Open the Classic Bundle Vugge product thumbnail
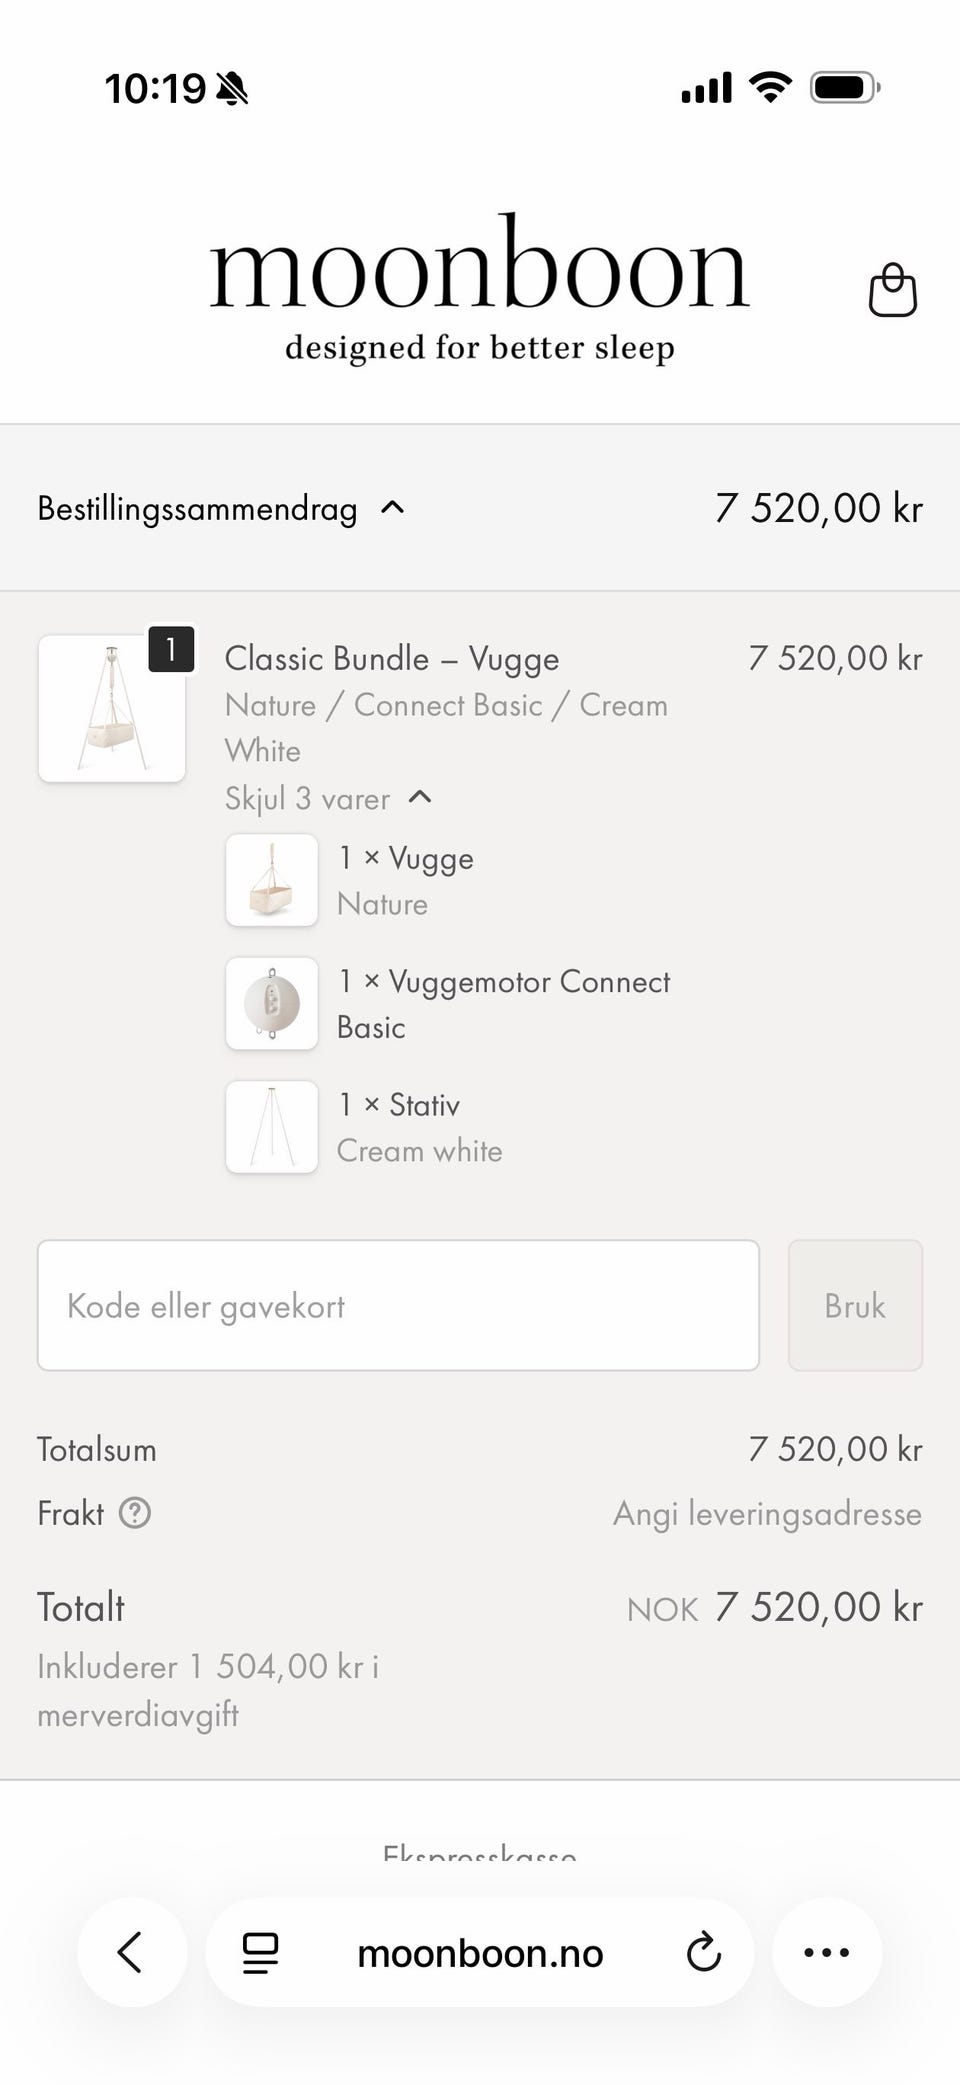Screen dimensions: 960x2085 (112, 708)
